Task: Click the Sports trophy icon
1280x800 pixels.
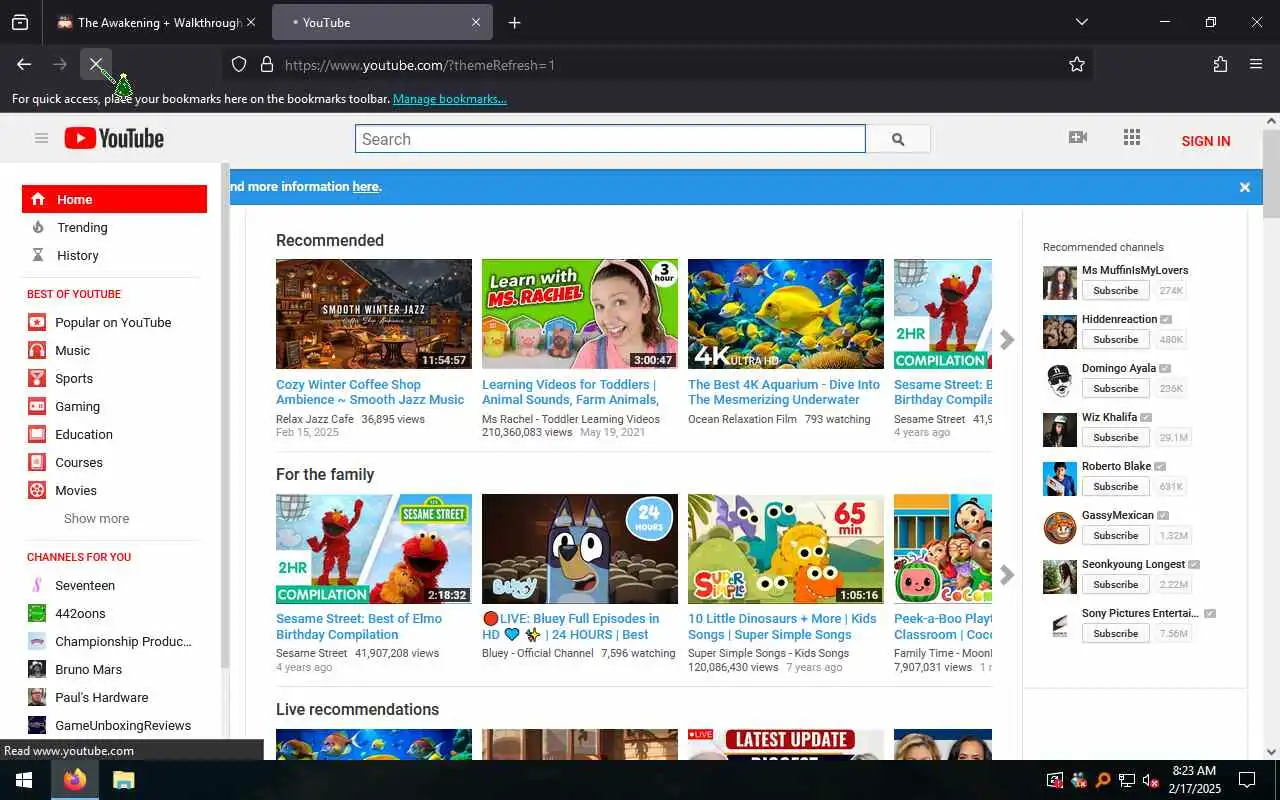Action: tap(37, 378)
